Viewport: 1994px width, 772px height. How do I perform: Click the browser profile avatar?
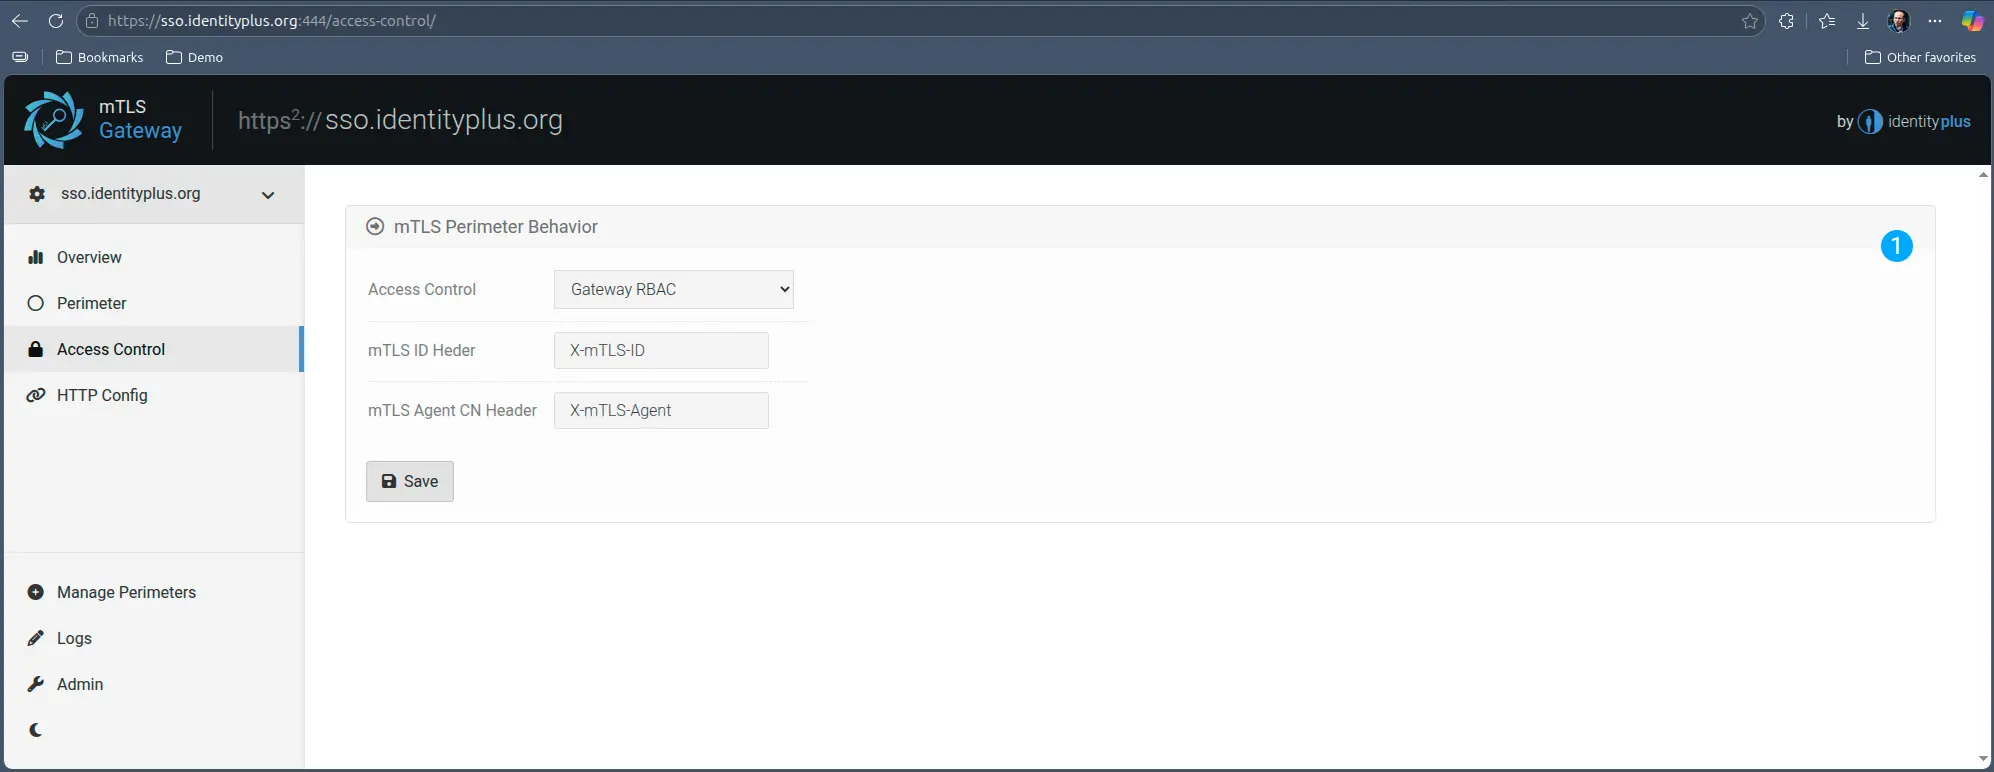coord(1898,21)
